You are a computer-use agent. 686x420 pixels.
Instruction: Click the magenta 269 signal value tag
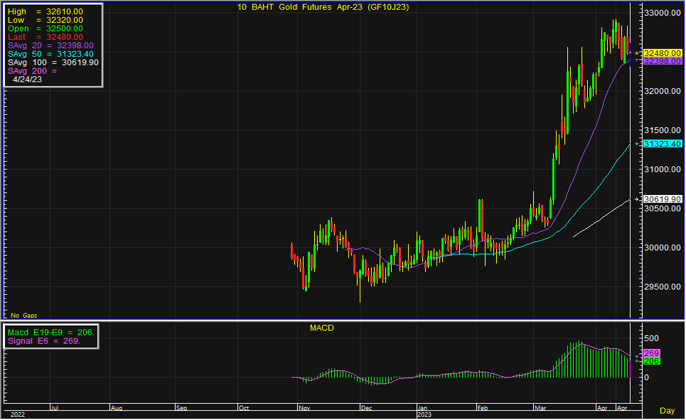click(651, 353)
